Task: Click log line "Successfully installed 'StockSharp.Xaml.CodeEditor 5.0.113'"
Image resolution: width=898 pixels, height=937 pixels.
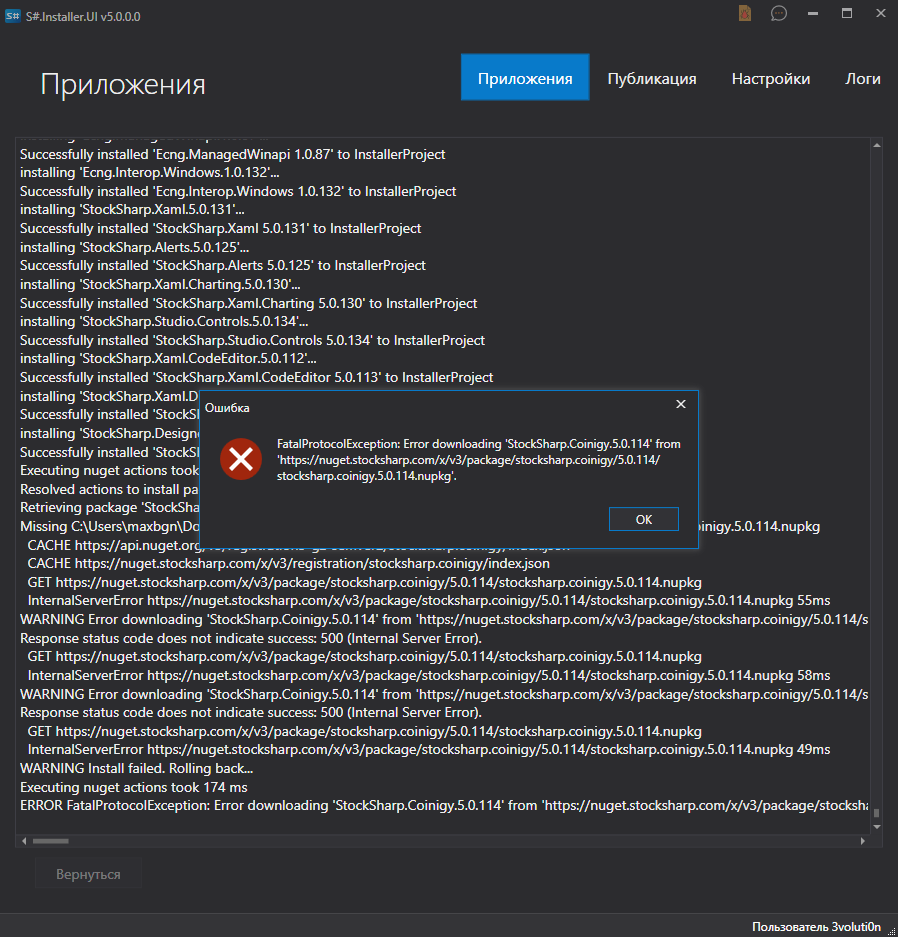Action: point(256,377)
